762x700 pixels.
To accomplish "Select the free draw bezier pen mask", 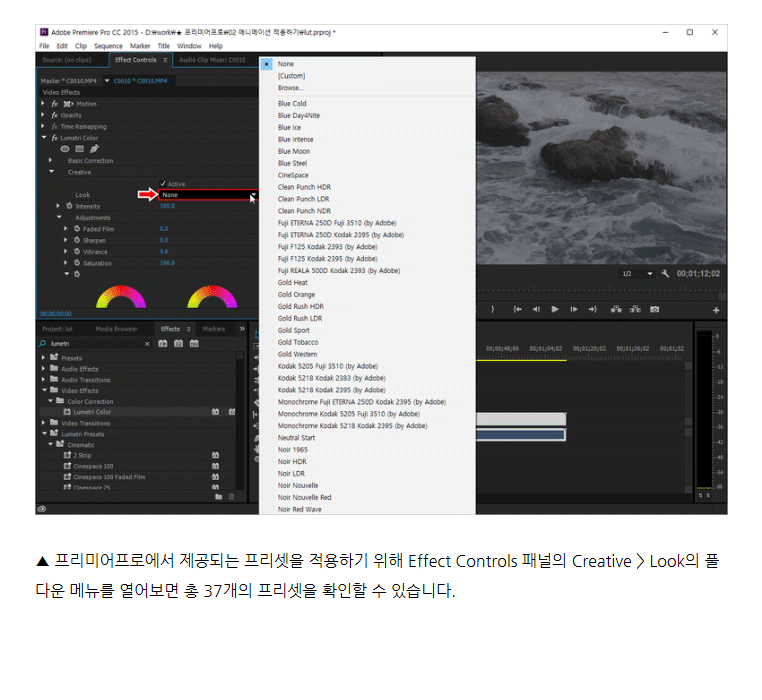I will click(94, 149).
